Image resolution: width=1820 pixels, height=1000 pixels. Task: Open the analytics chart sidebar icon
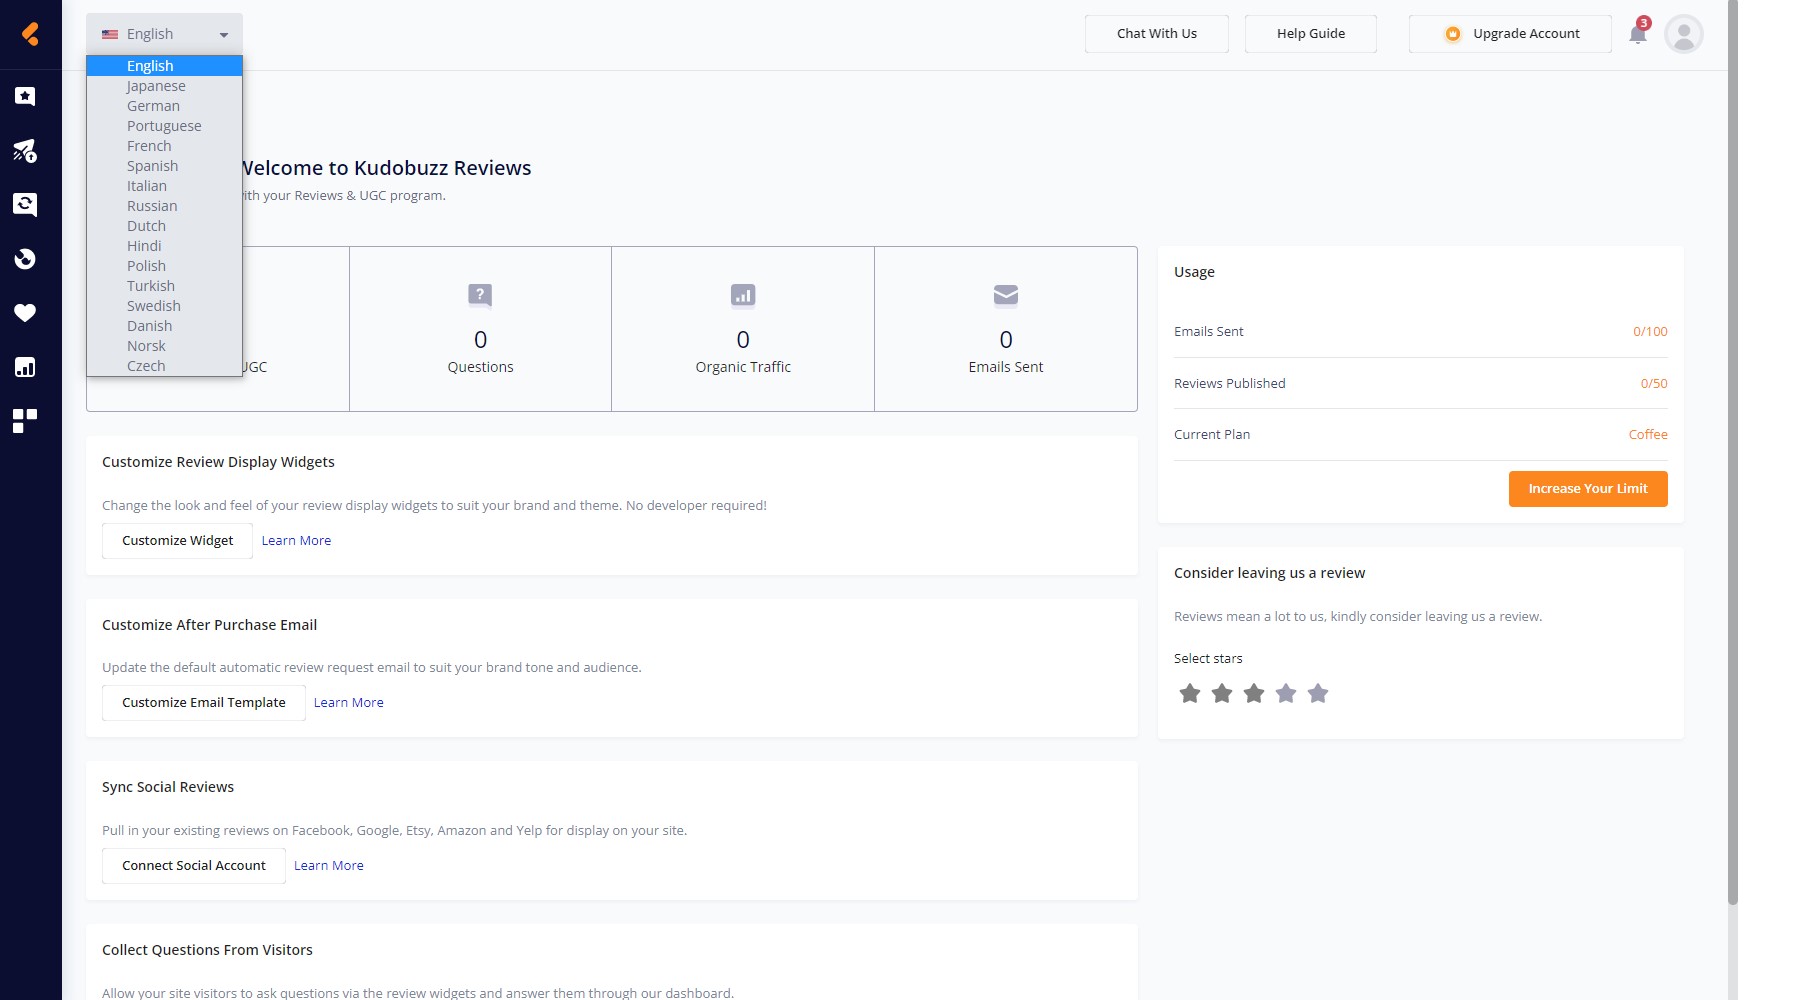pyautogui.click(x=25, y=367)
